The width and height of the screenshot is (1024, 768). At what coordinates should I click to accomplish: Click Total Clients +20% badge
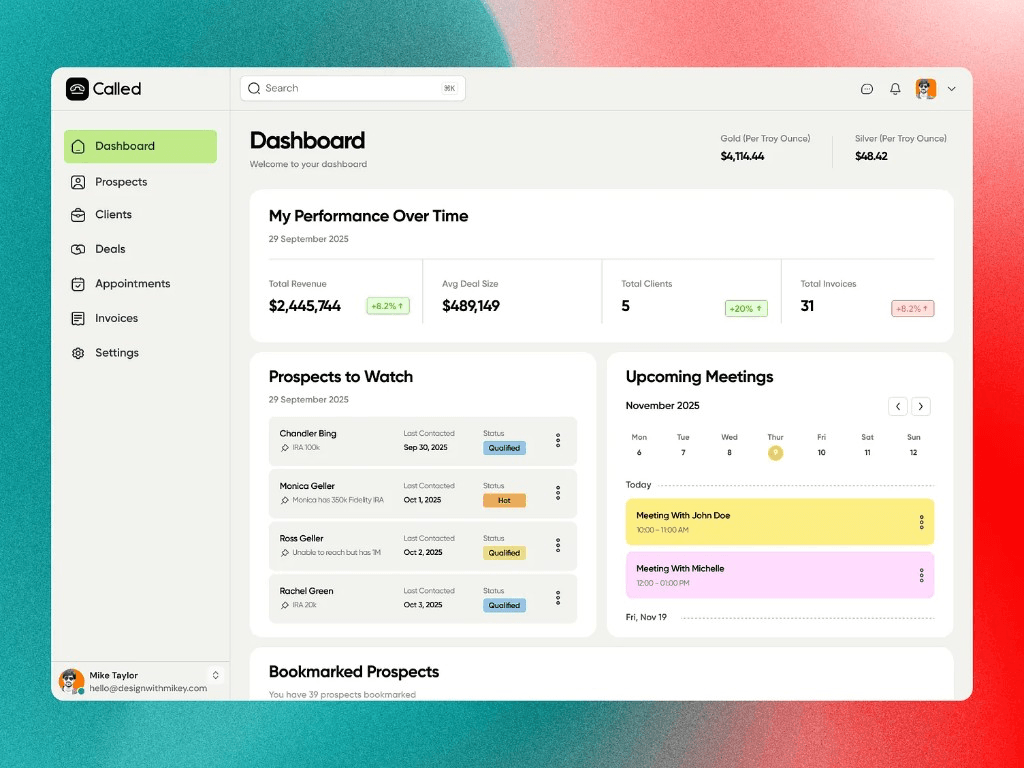(746, 308)
